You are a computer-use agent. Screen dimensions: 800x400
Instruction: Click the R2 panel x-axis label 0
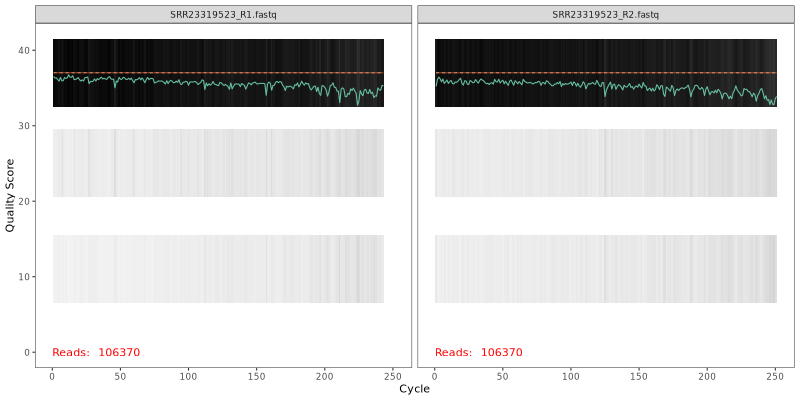(x=434, y=376)
